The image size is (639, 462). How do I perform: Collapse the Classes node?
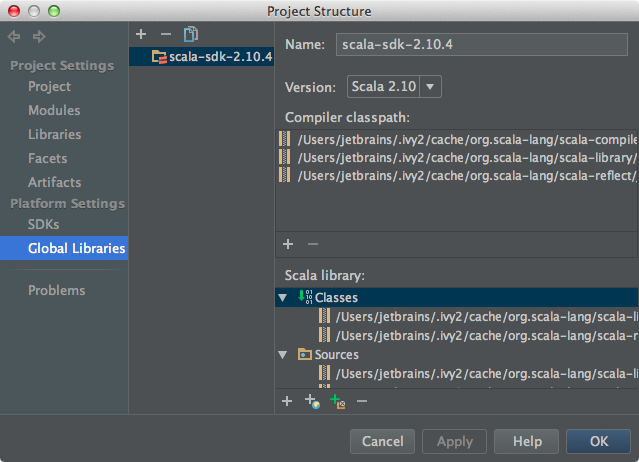[x=283, y=298]
